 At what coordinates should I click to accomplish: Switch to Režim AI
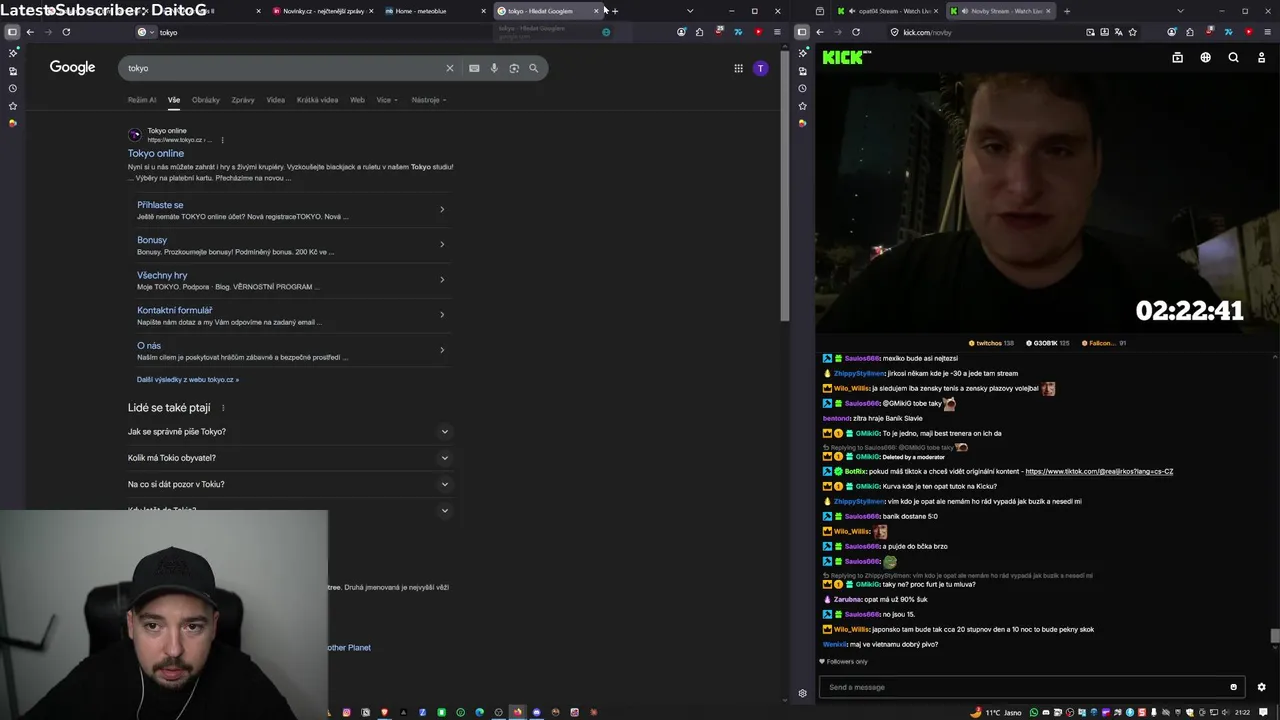coord(142,100)
